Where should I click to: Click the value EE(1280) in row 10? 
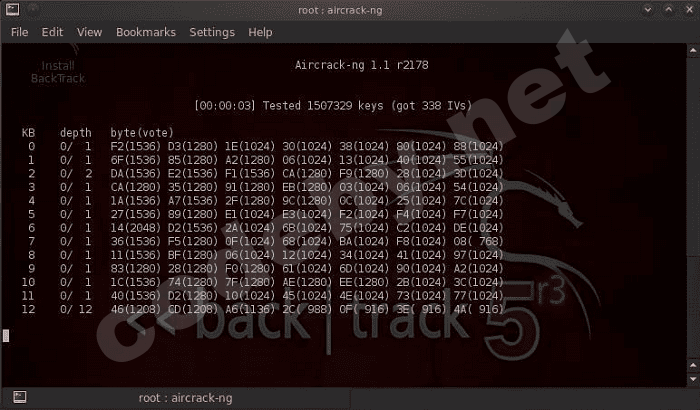(x=364, y=282)
